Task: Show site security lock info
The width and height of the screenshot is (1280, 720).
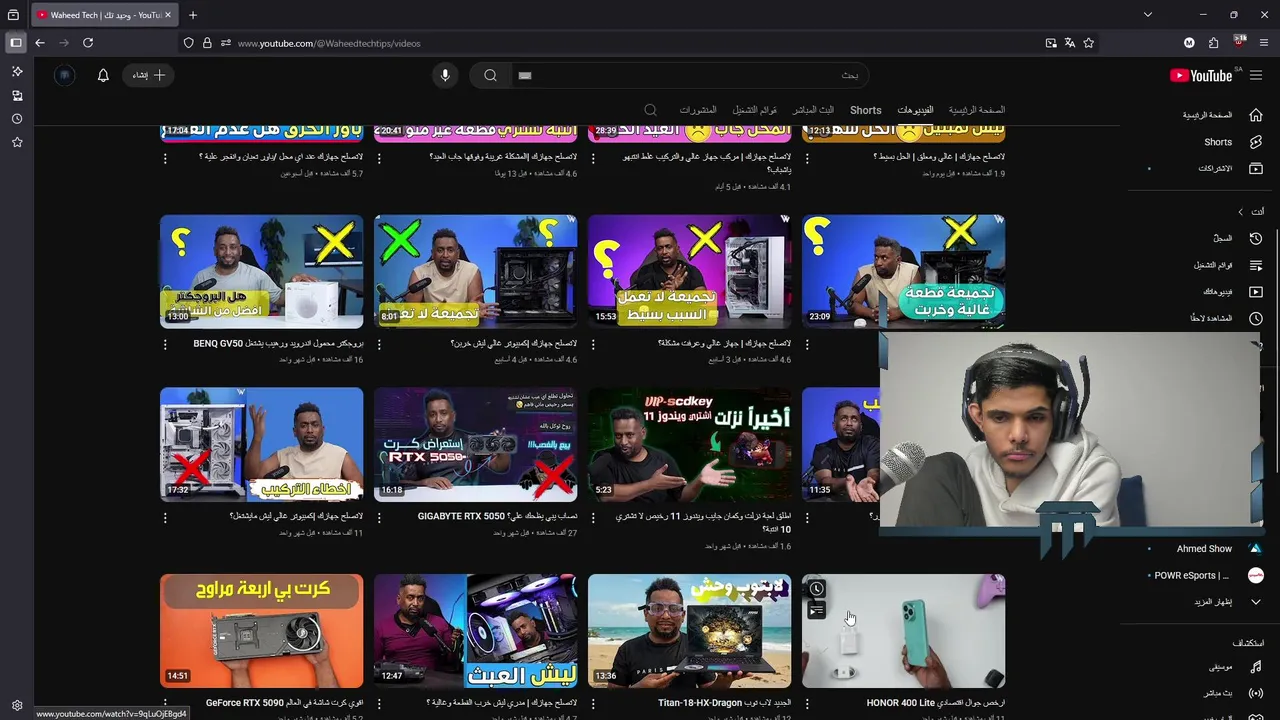Action: [x=207, y=43]
